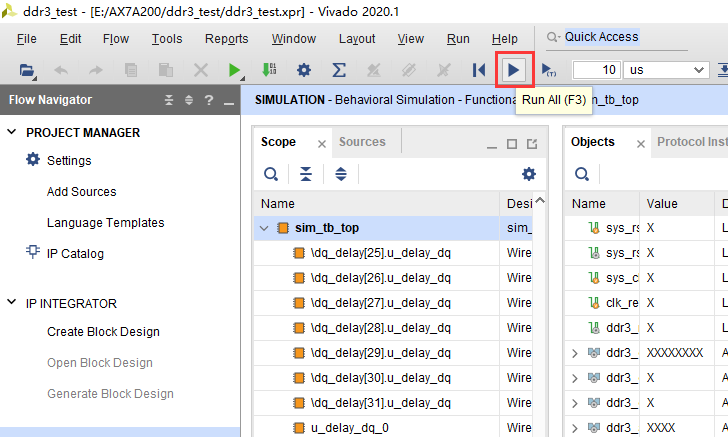
Task: Click Flow Navigator help question mark
Action: 209,100
